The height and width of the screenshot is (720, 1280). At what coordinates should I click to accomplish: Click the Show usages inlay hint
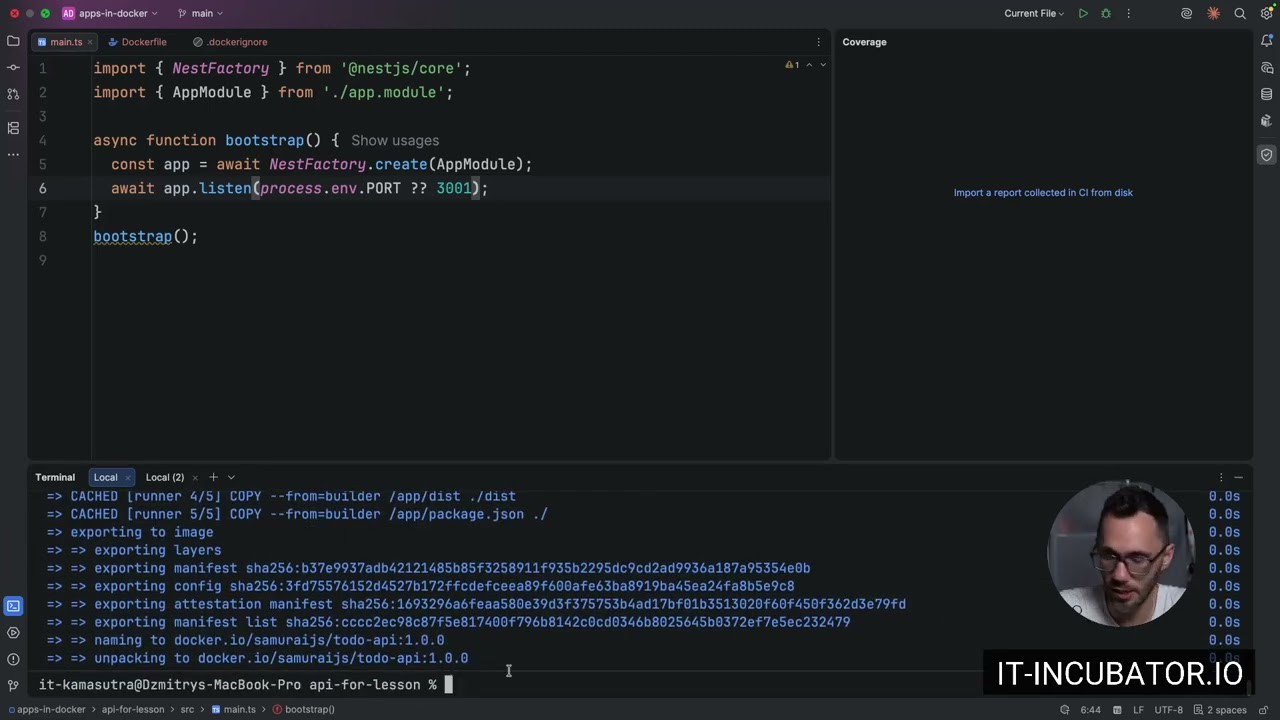coord(395,141)
